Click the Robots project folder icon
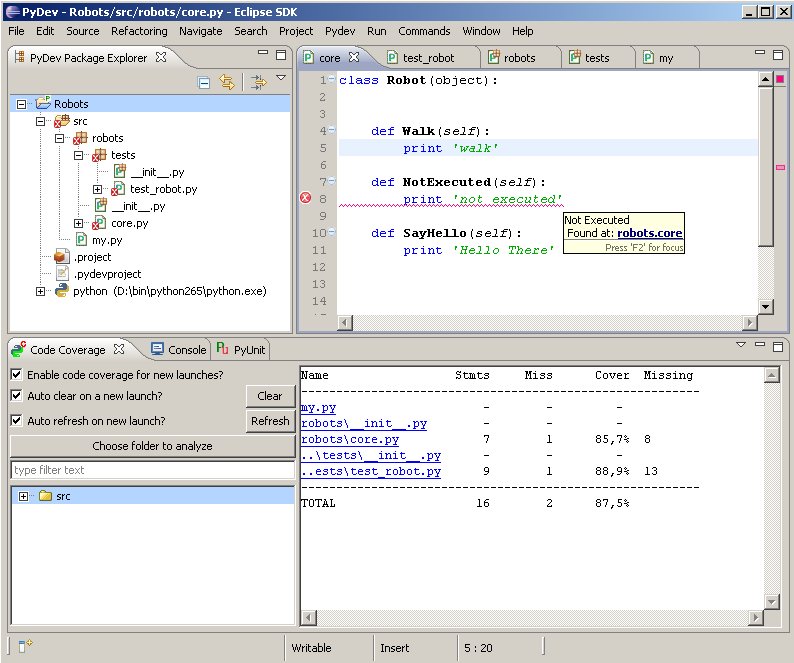This screenshot has height=663, width=794. pyautogui.click(x=43, y=103)
